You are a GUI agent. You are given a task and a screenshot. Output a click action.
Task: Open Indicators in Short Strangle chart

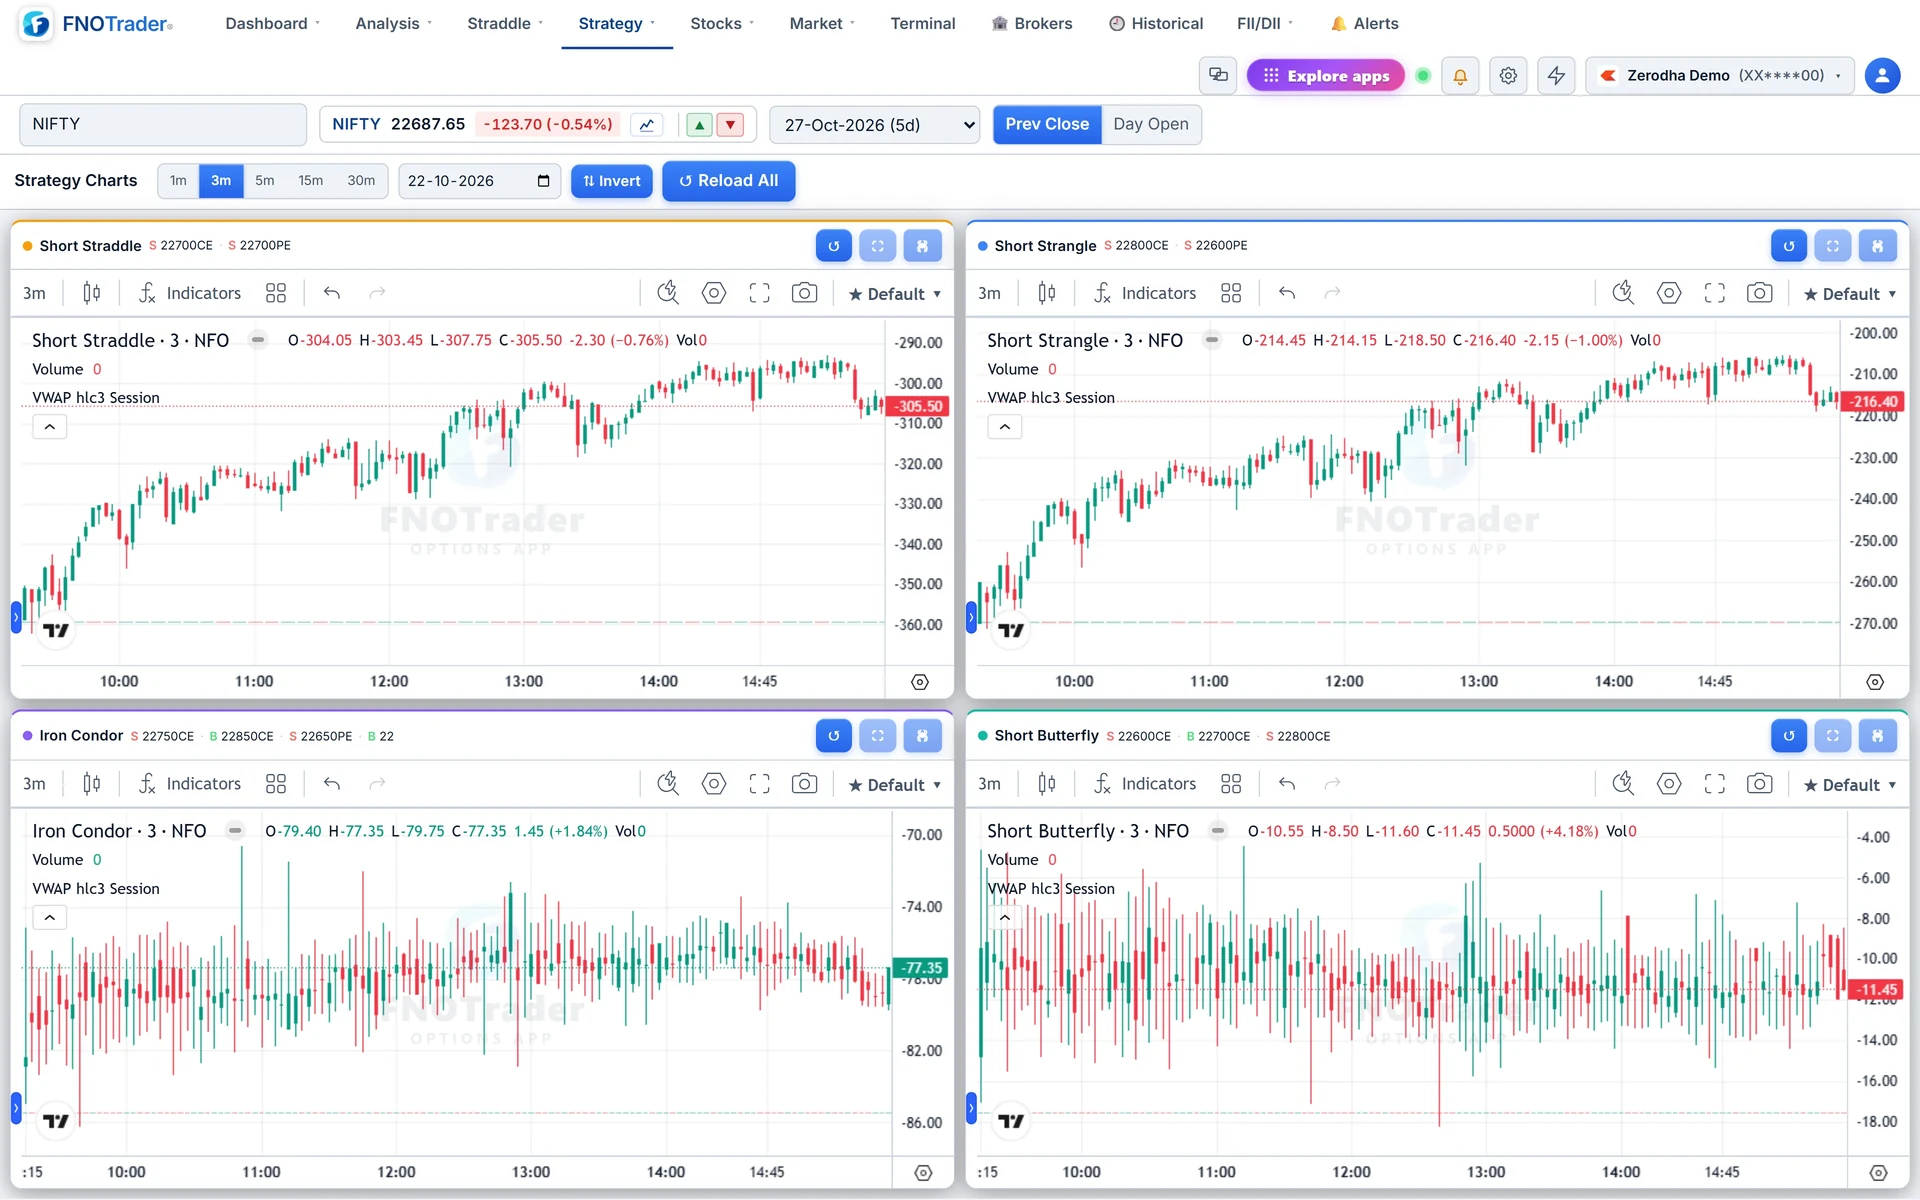(x=1144, y=293)
